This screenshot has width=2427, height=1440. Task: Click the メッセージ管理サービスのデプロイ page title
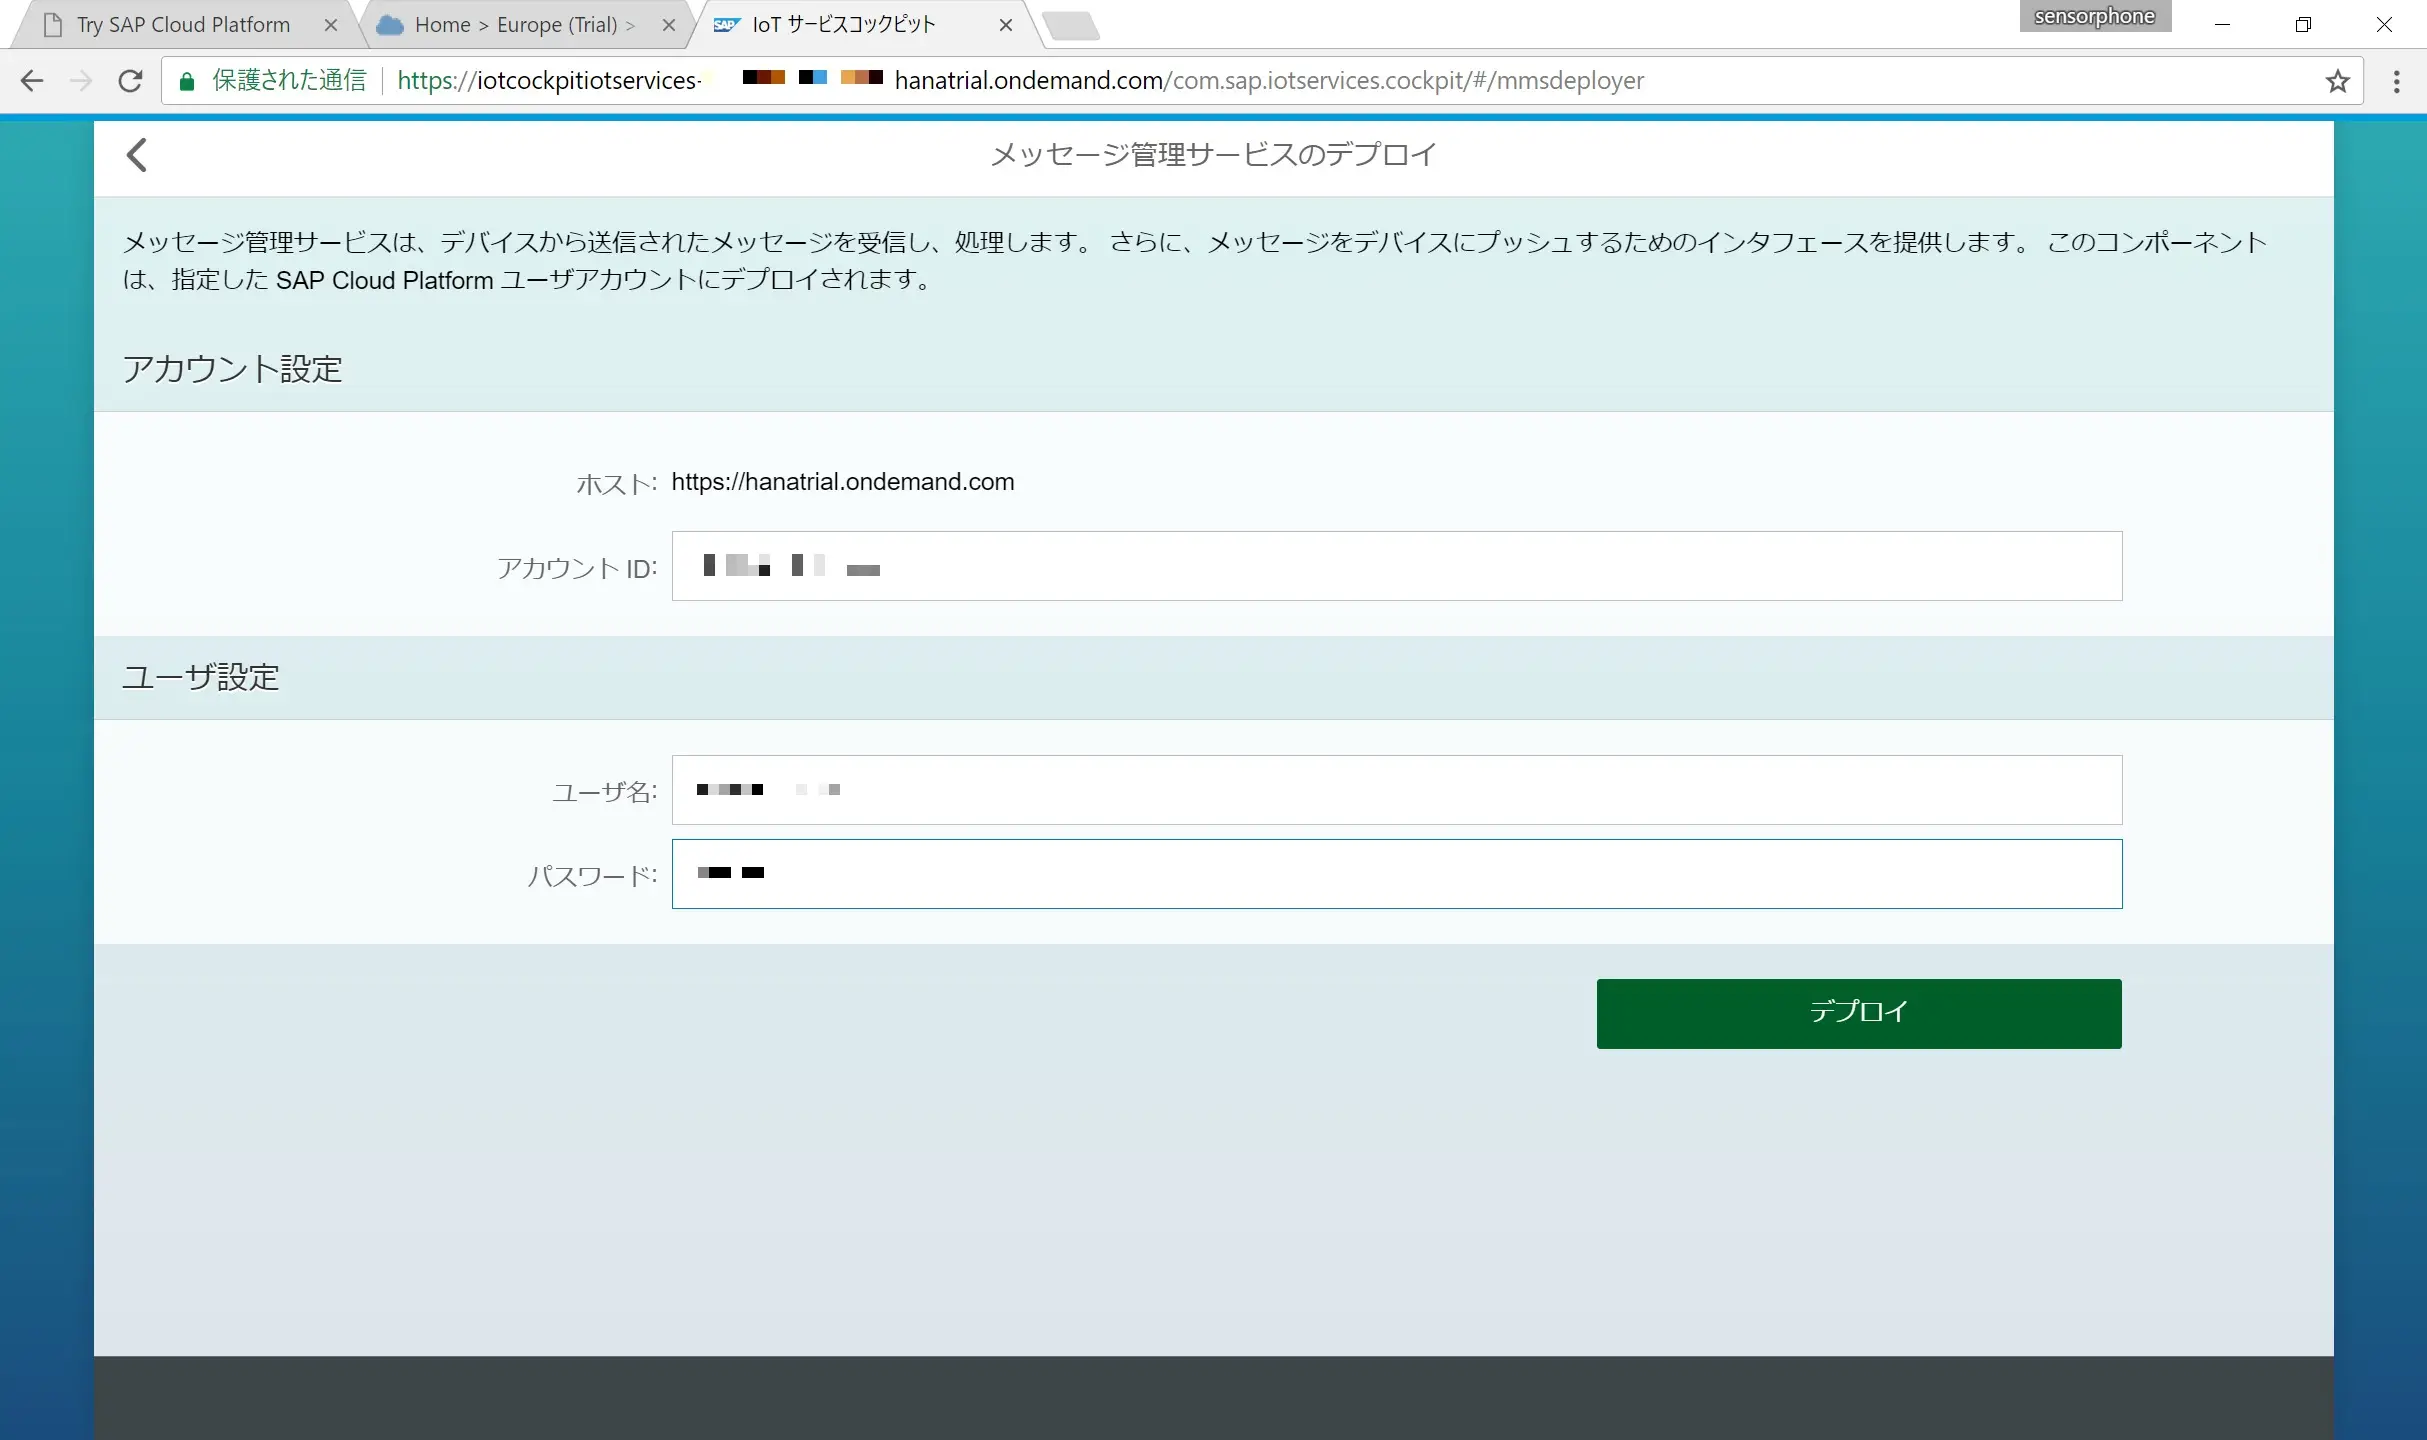[1213, 155]
